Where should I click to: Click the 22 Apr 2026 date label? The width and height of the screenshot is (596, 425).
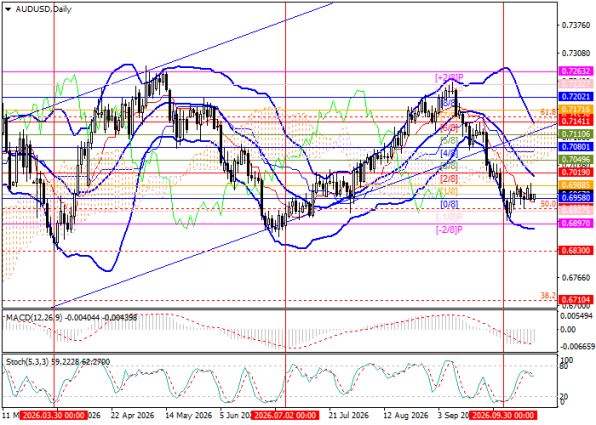coord(132,415)
